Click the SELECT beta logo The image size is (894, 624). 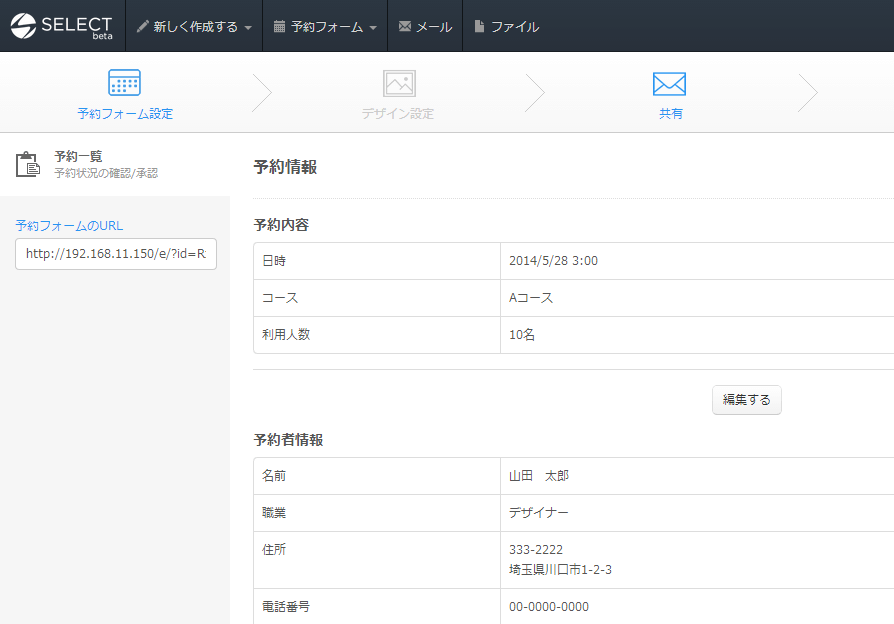pos(62,26)
